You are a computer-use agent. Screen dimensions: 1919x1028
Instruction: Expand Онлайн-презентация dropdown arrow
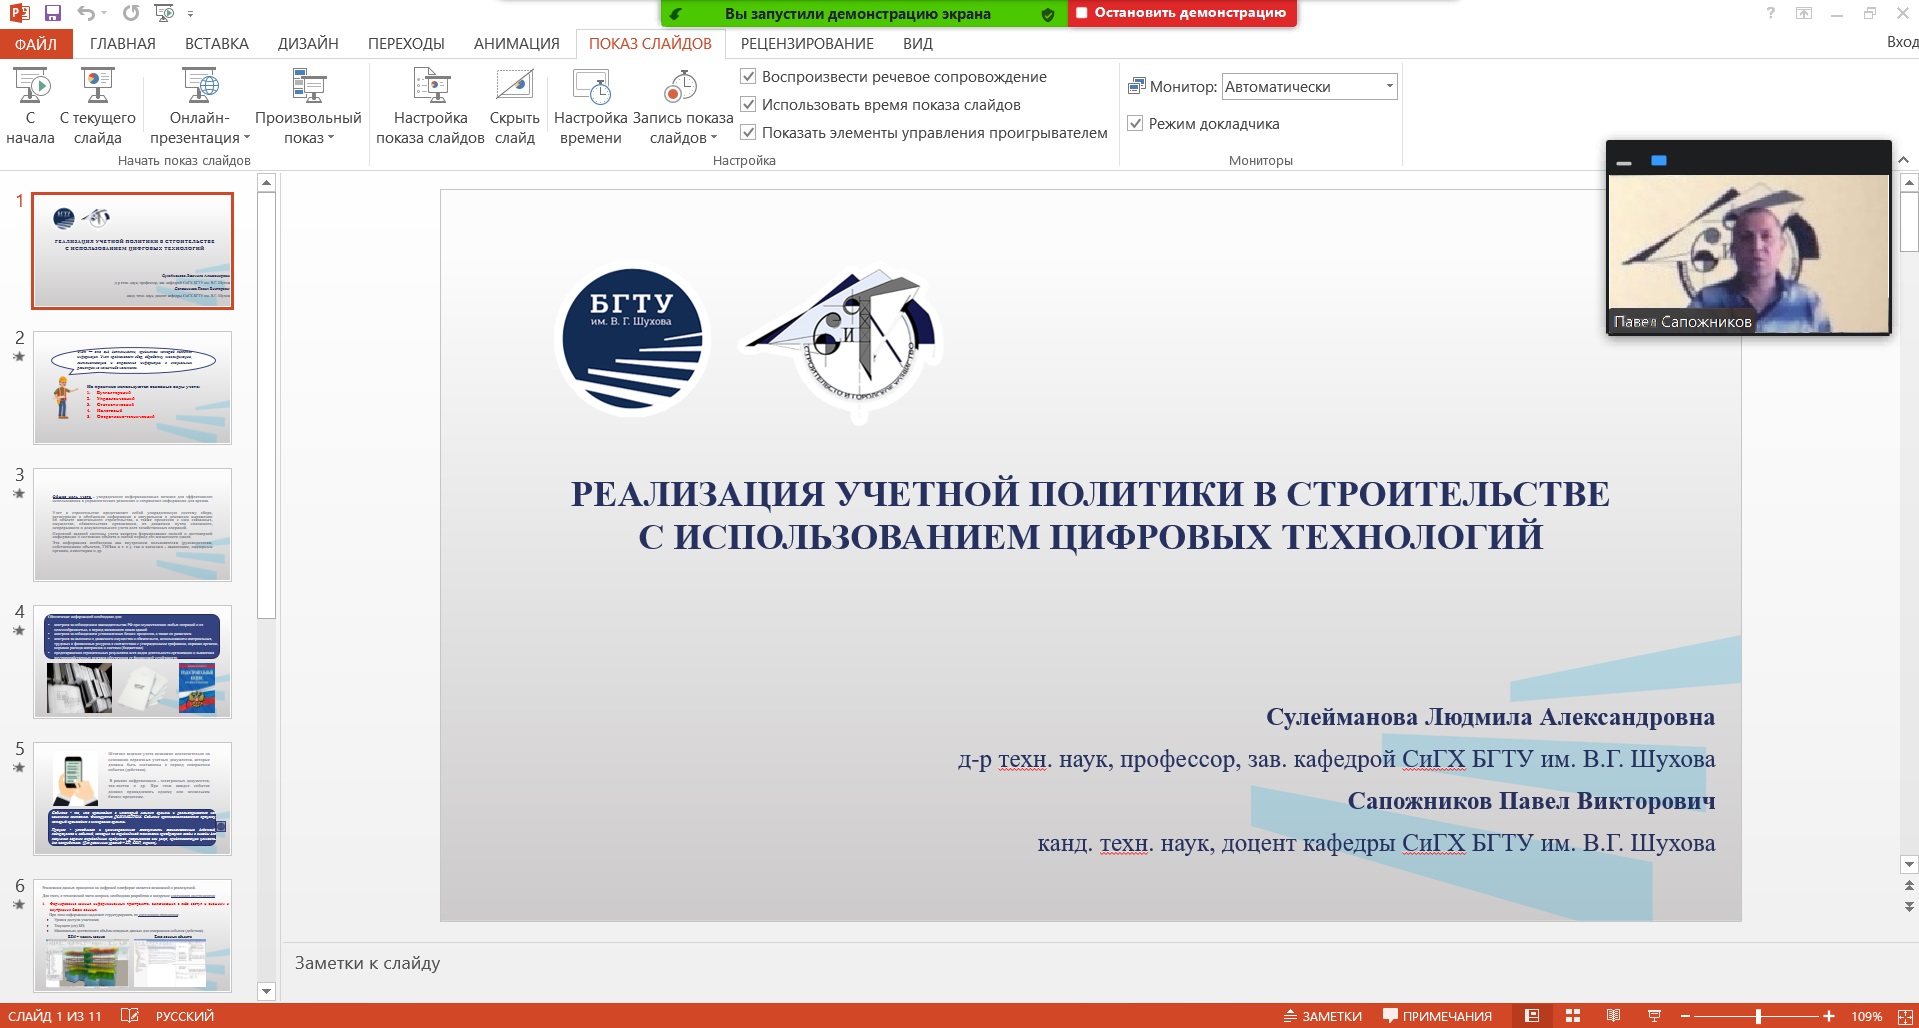pyautogui.click(x=247, y=138)
